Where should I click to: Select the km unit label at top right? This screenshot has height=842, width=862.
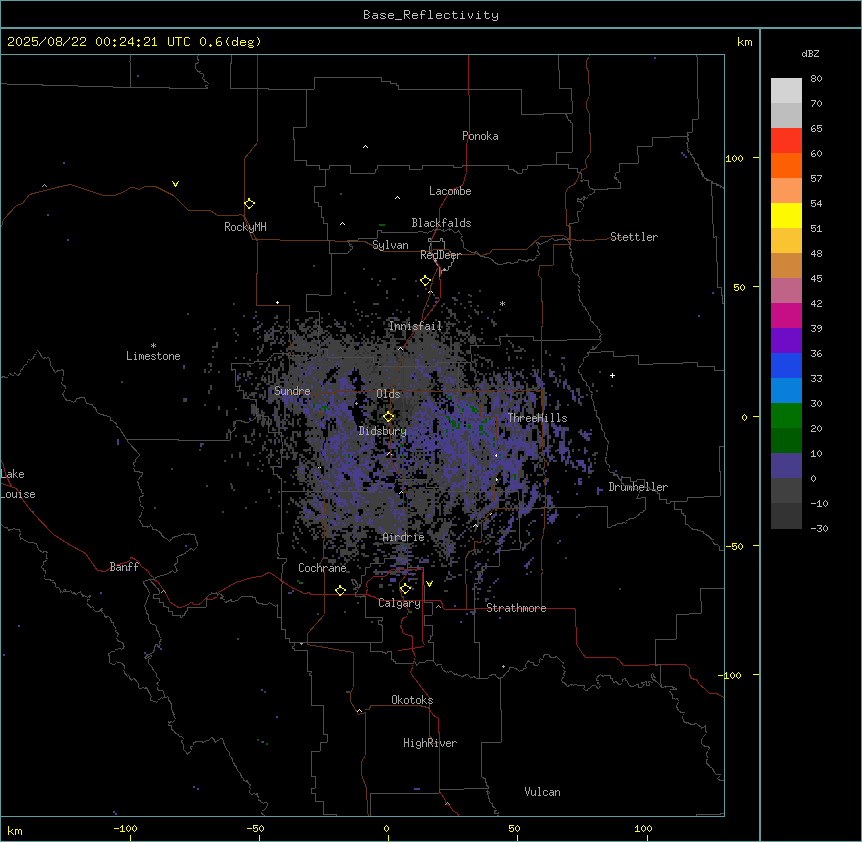click(x=744, y=42)
